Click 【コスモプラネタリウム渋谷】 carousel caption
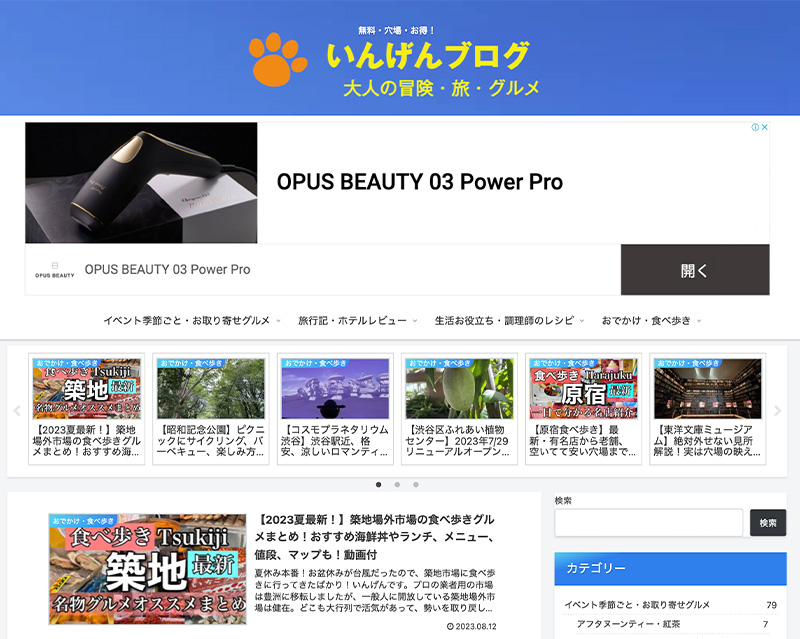Image resolution: width=800 pixels, height=639 pixels. (335, 440)
